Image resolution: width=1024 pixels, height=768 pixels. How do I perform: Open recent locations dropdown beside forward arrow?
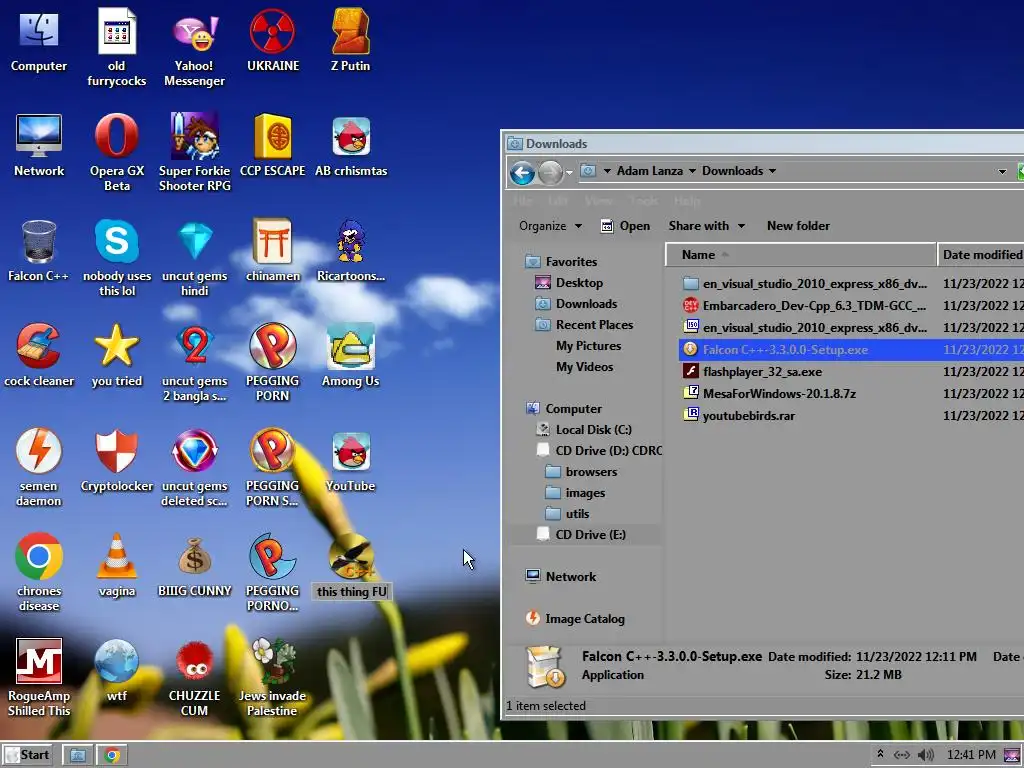(569, 172)
